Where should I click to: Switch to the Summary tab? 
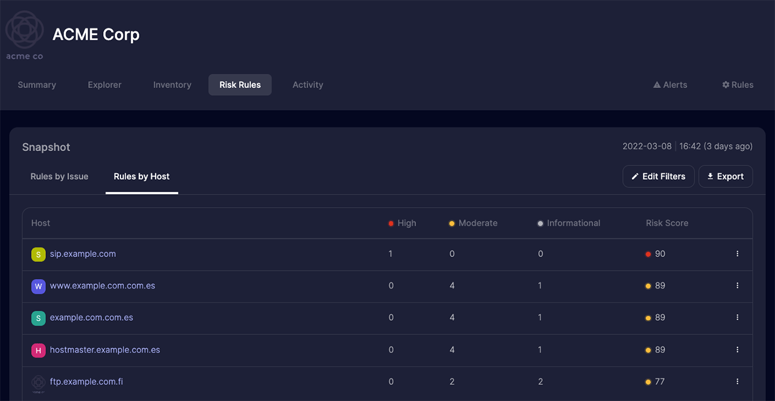coord(37,85)
